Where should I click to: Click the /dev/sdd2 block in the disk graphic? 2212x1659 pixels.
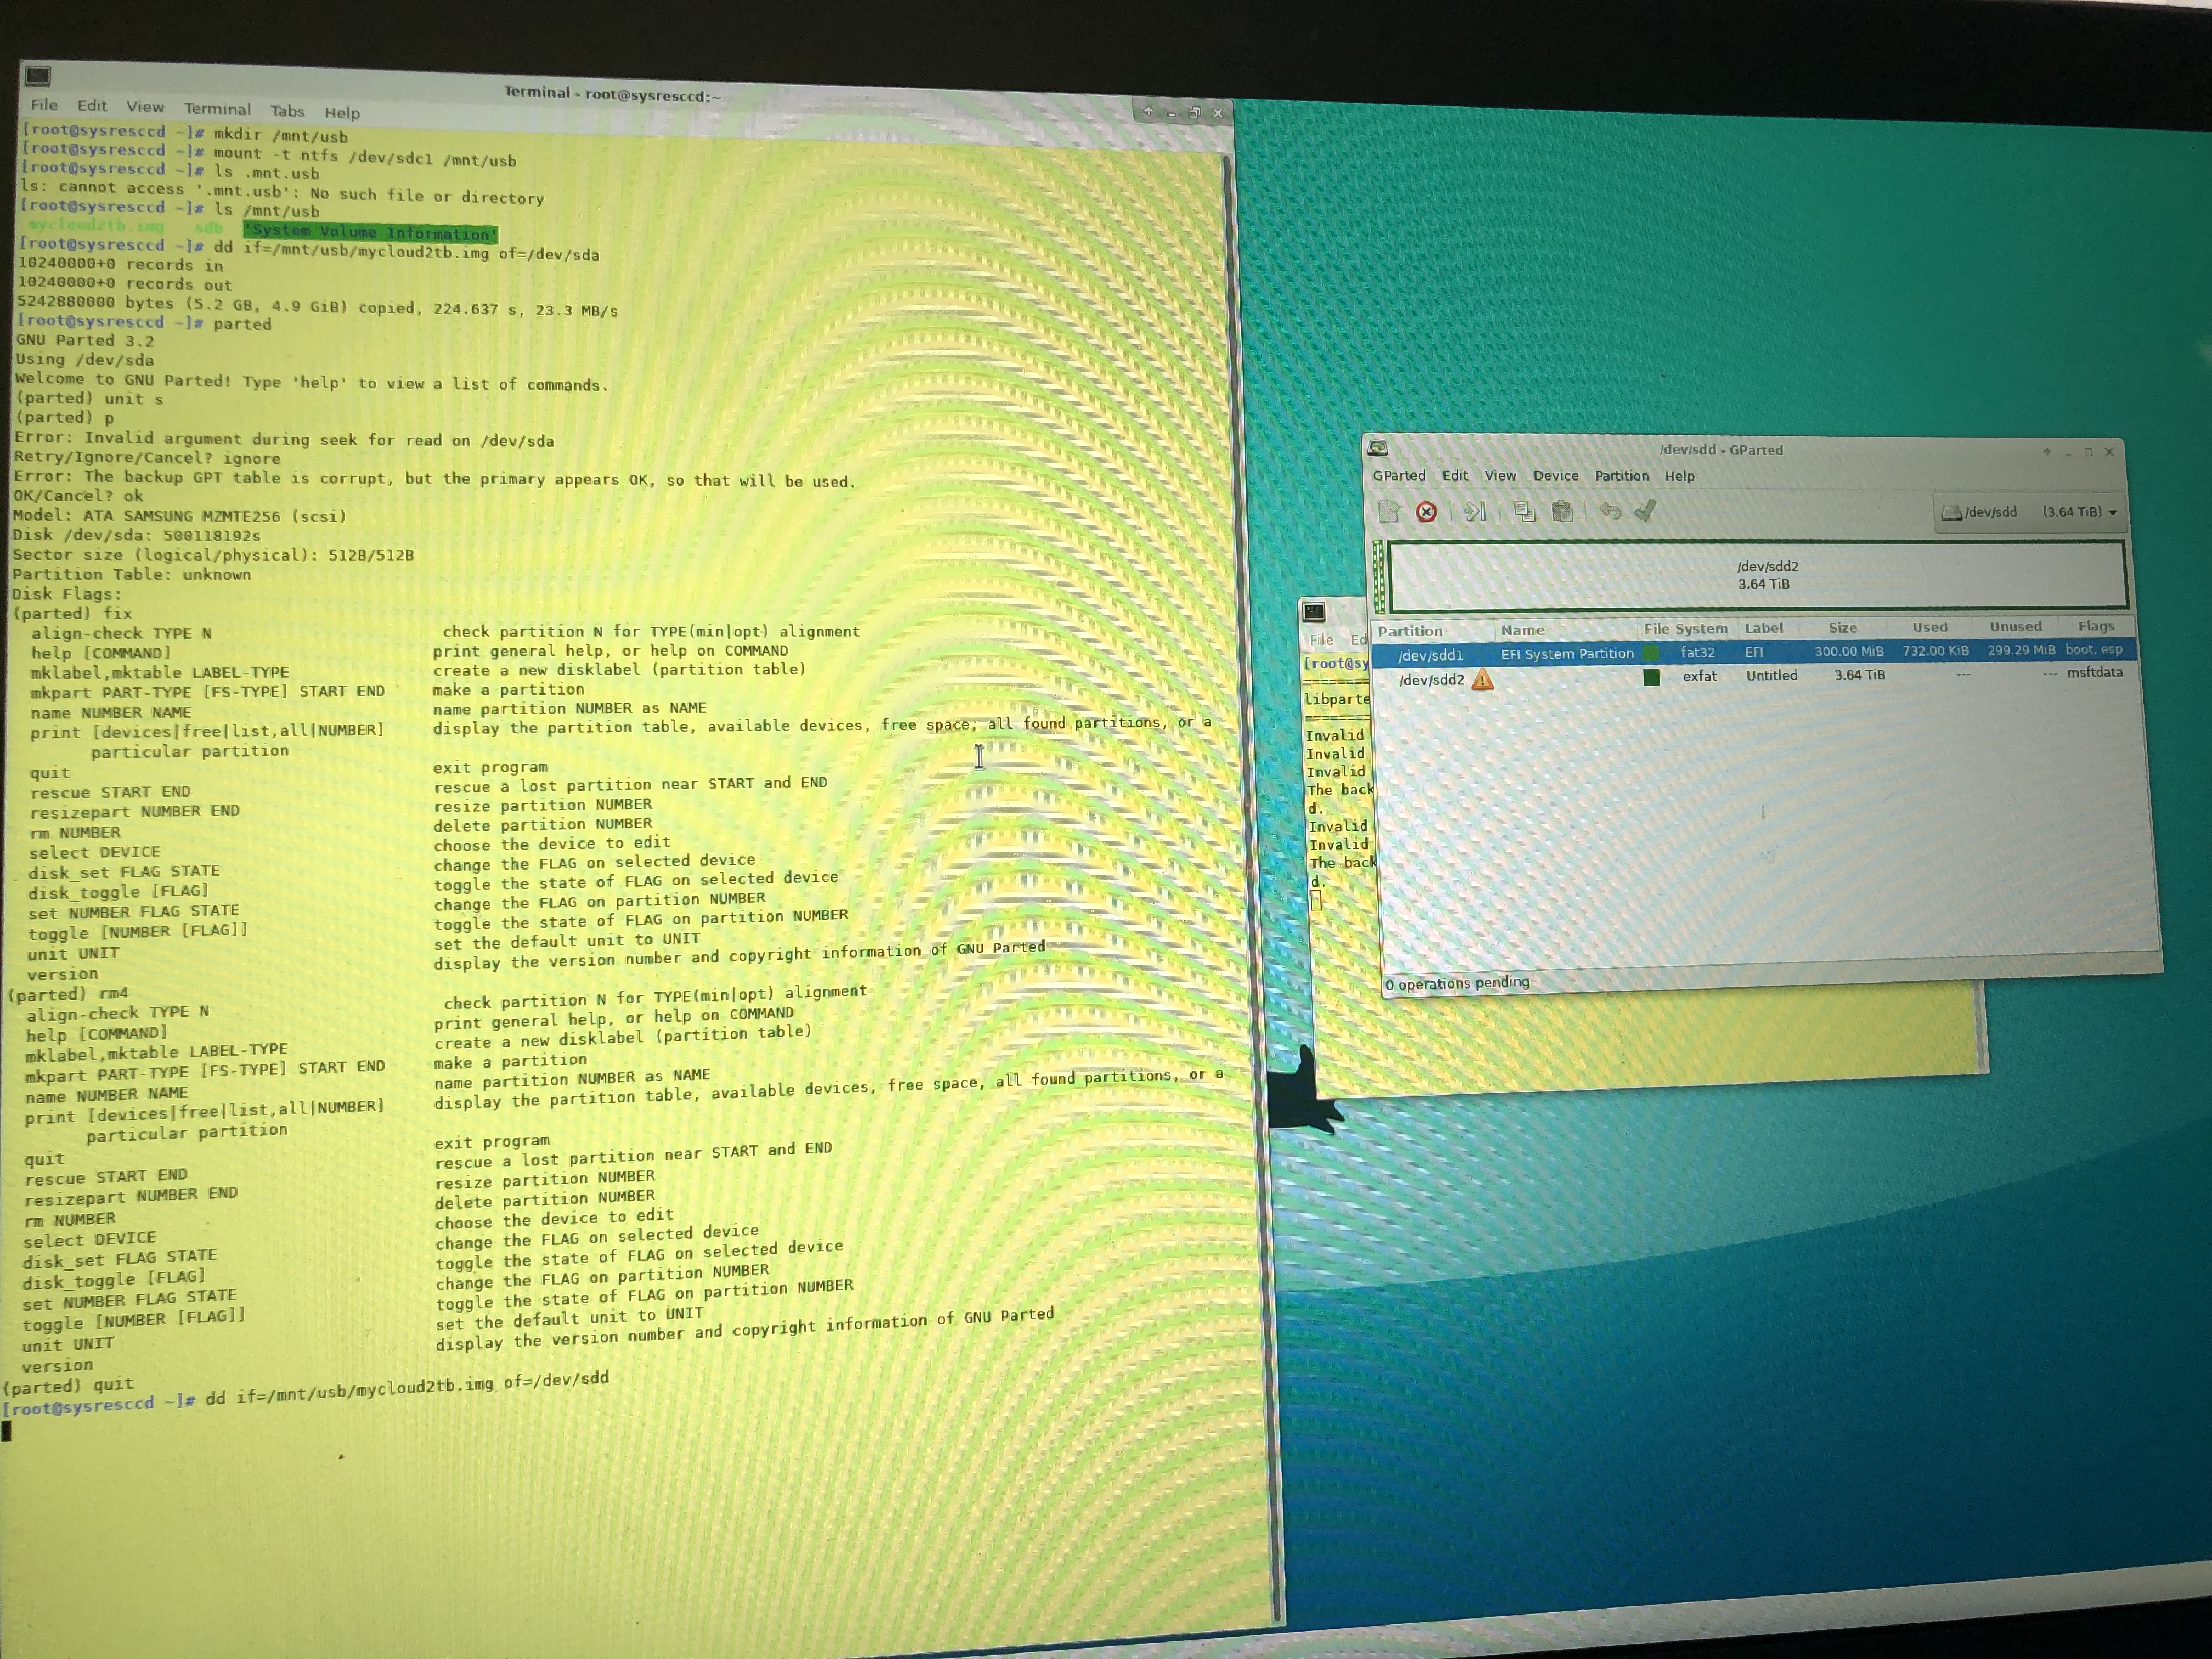click(x=1766, y=575)
